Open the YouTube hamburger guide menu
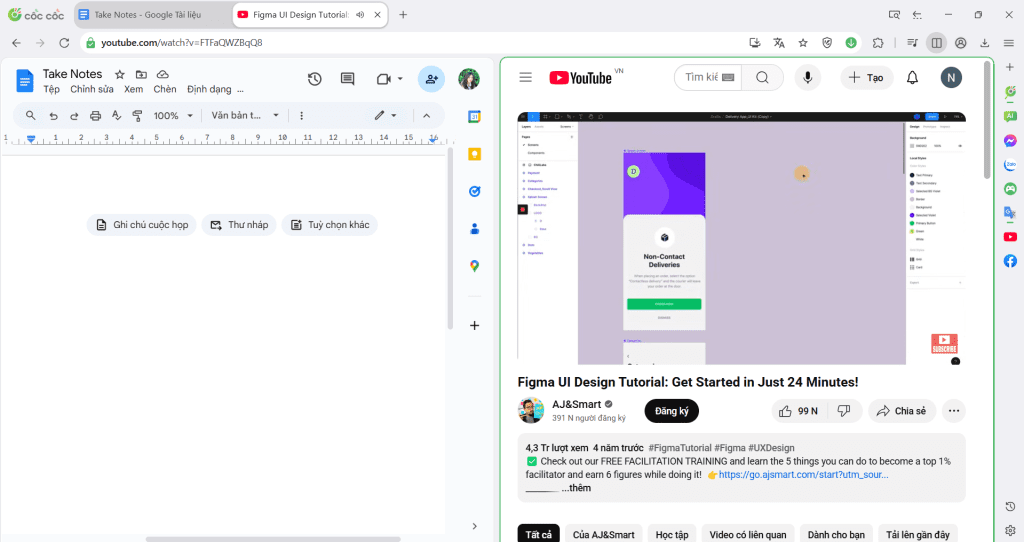Viewport: 1024px width, 542px height. (x=526, y=78)
